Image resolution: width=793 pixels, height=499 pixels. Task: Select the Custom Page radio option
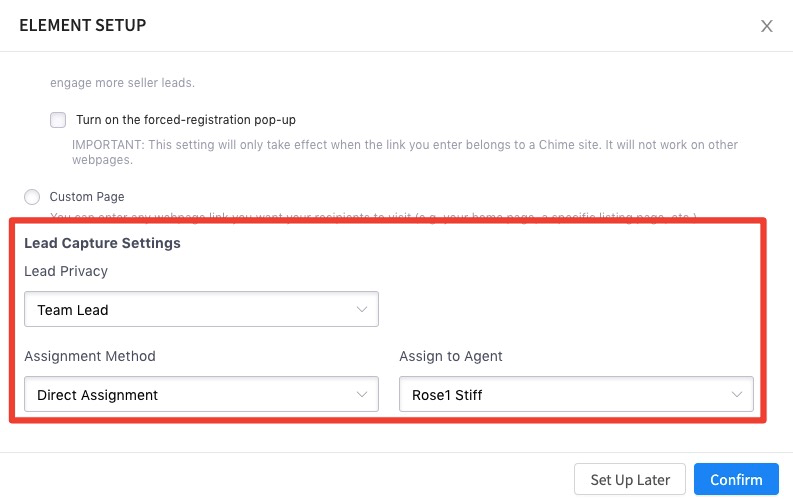tap(32, 197)
